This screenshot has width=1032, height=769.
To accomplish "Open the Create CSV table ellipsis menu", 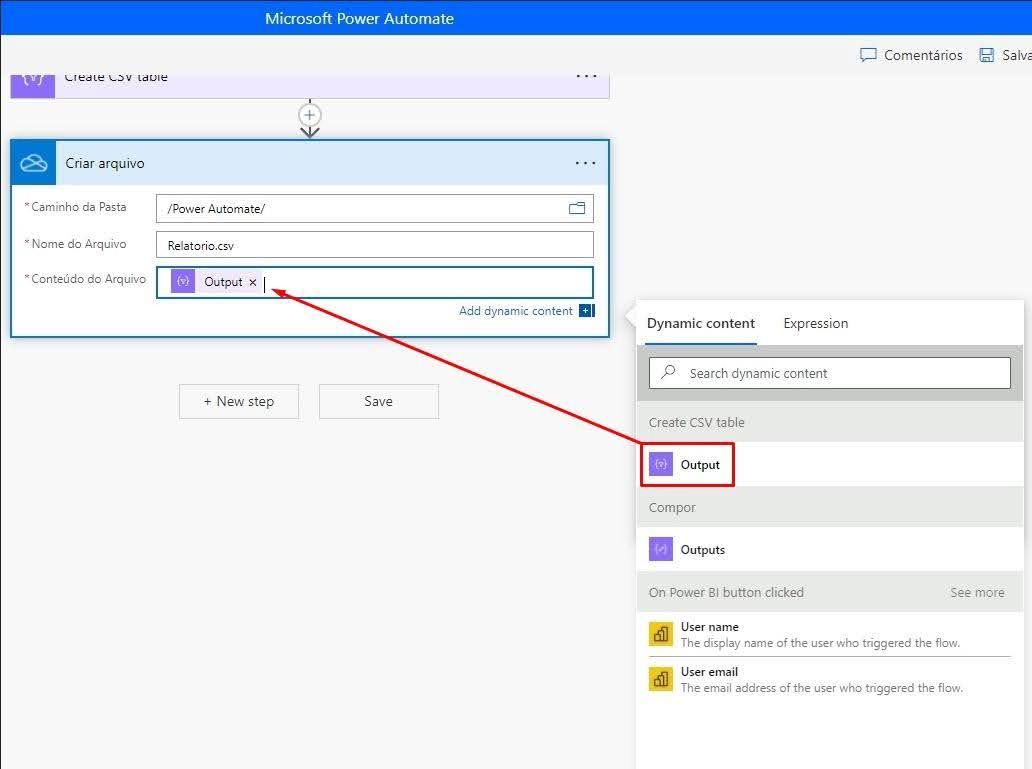I will pyautogui.click(x=586, y=77).
